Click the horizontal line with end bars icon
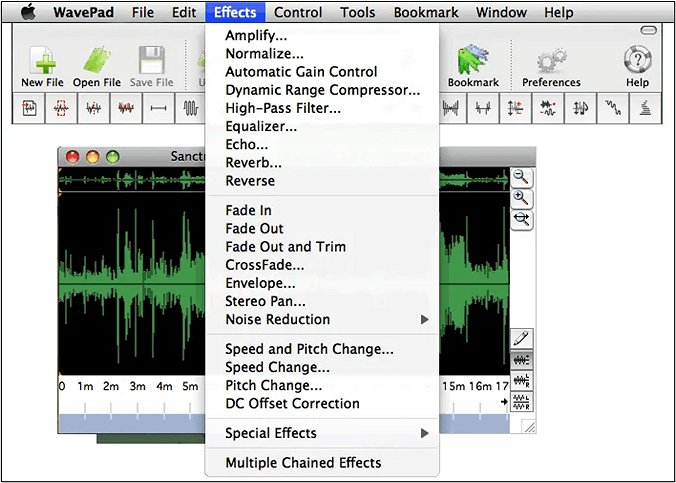 [x=158, y=108]
